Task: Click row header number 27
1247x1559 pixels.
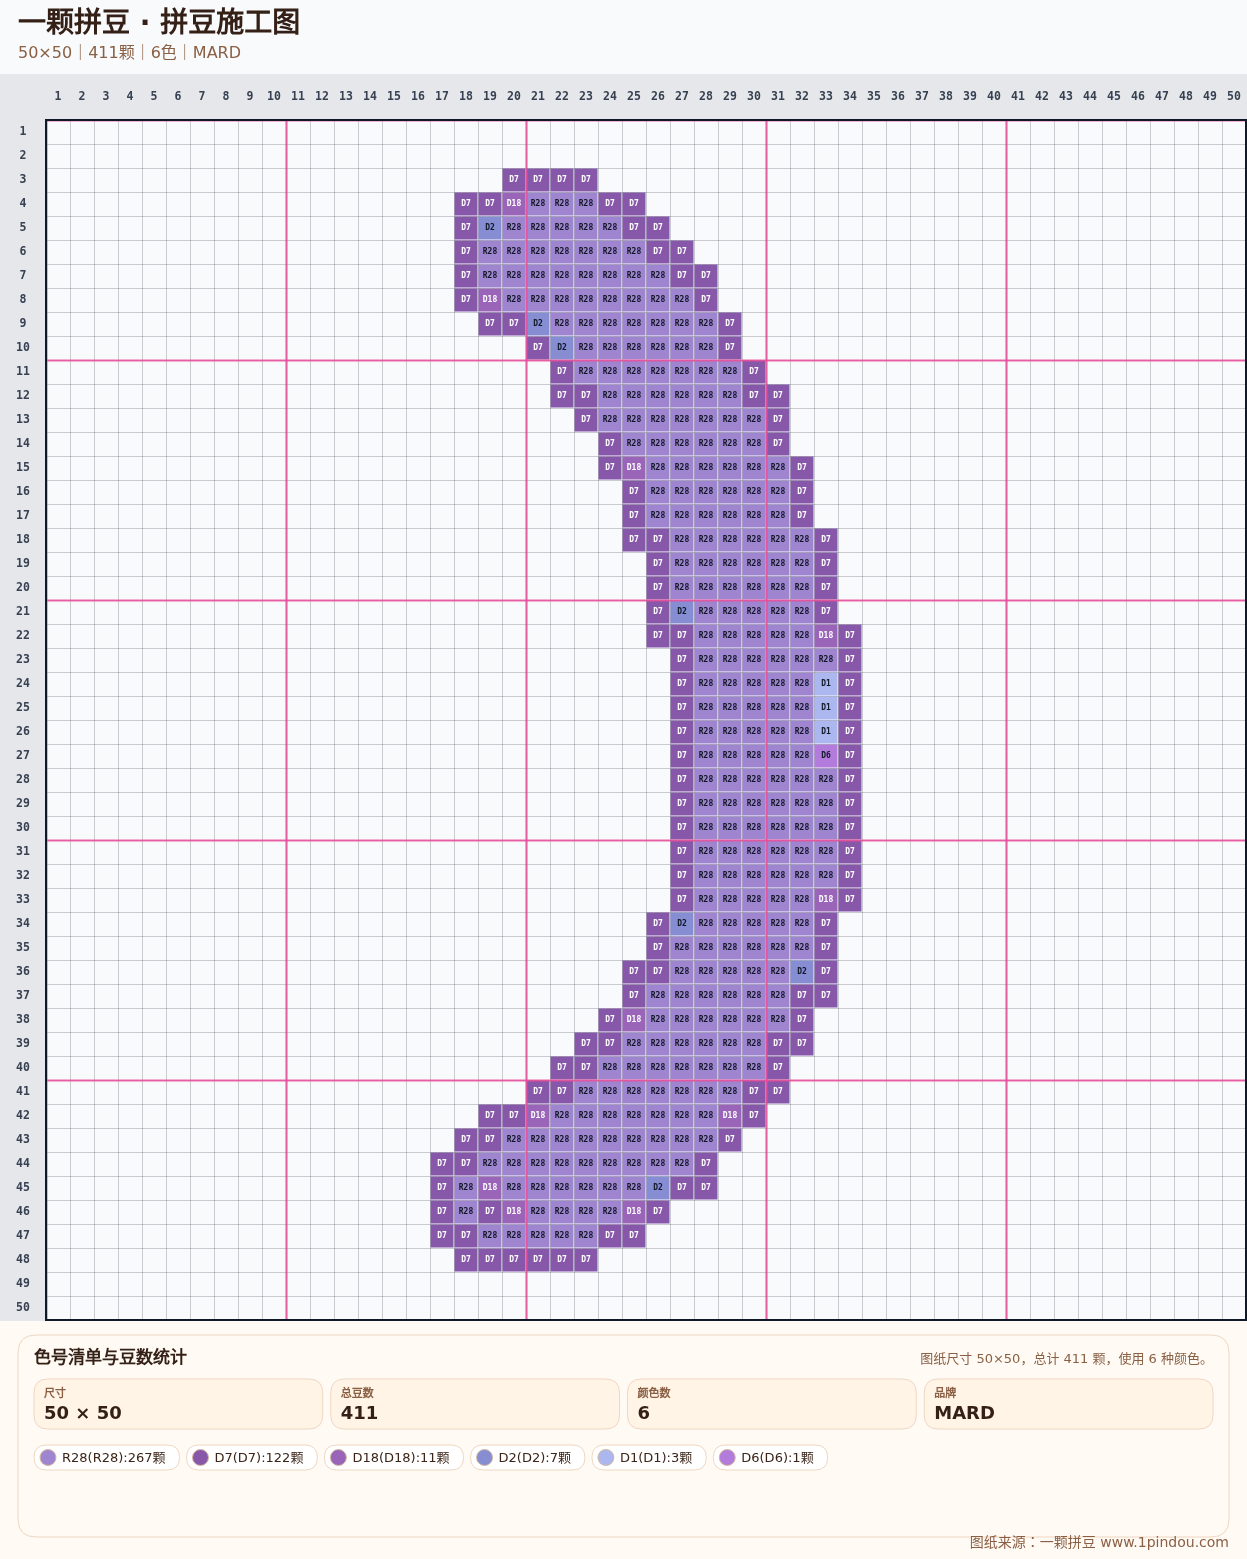Action: (23, 755)
